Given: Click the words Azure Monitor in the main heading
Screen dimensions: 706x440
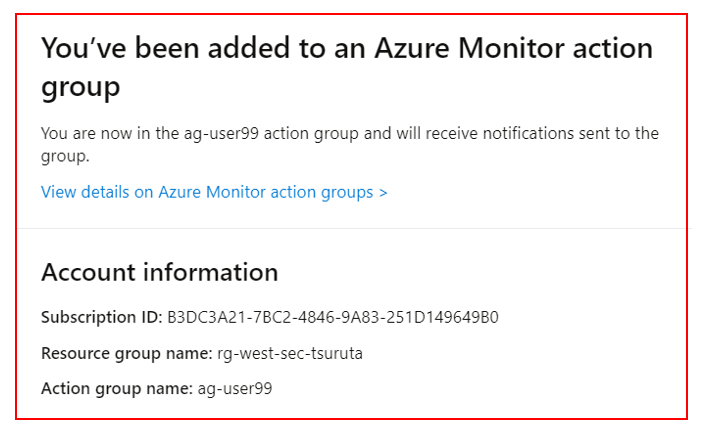Looking at the screenshot, I should pos(468,48).
